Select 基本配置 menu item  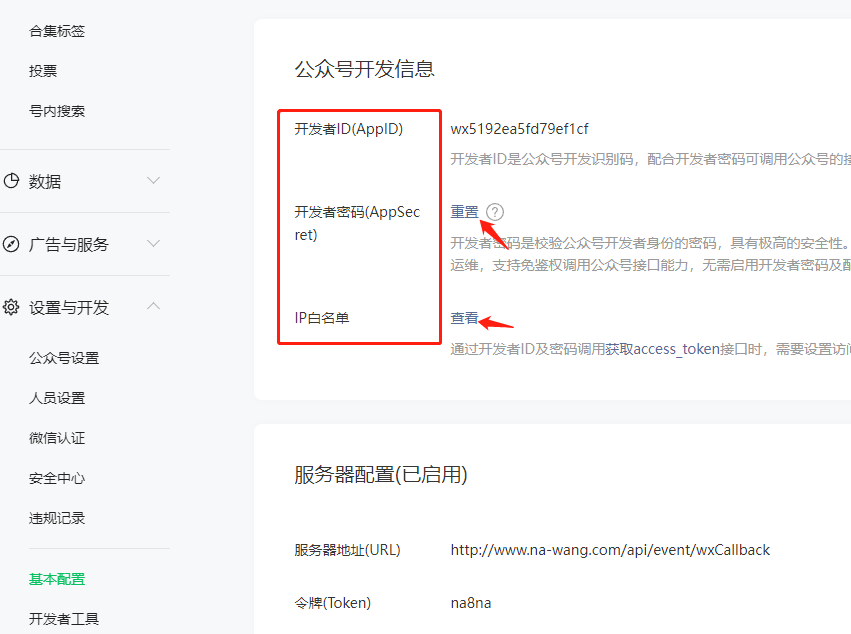[57, 579]
